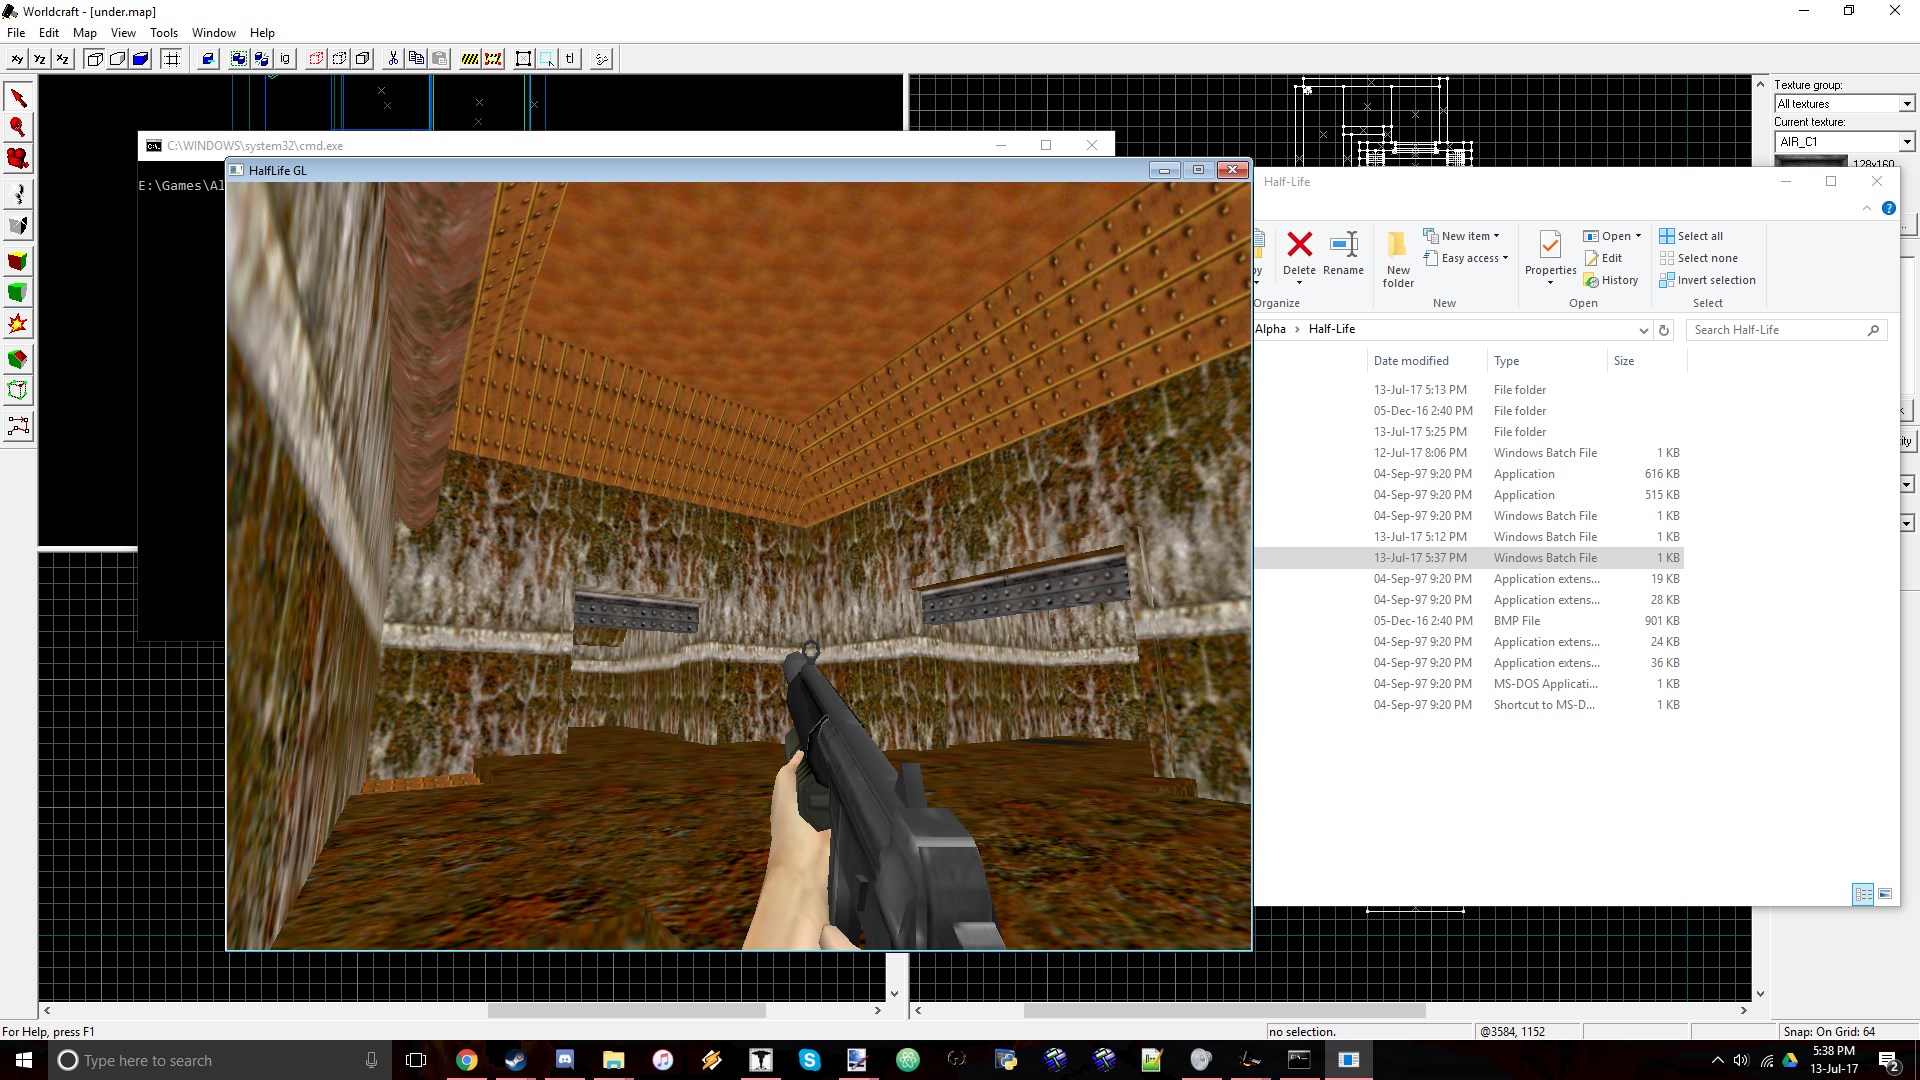Open the volume control in system tray
Image resolution: width=1920 pixels, height=1080 pixels.
click(x=1741, y=1060)
